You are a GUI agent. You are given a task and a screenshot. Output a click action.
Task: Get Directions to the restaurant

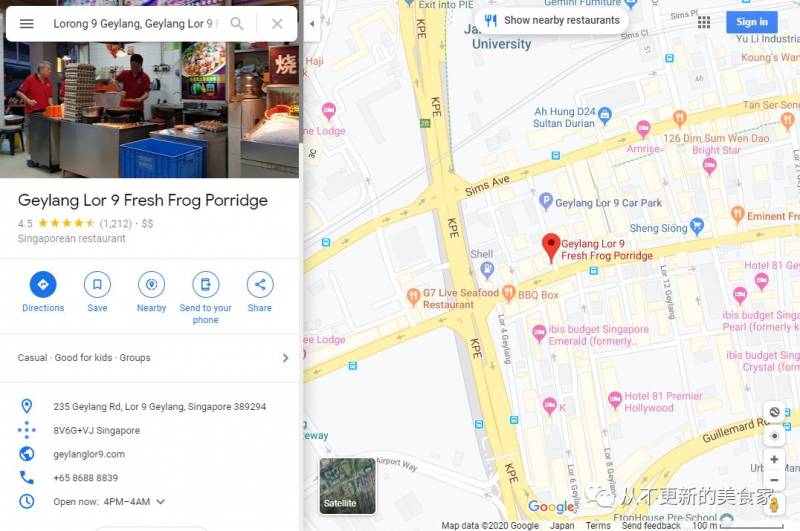pos(43,292)
